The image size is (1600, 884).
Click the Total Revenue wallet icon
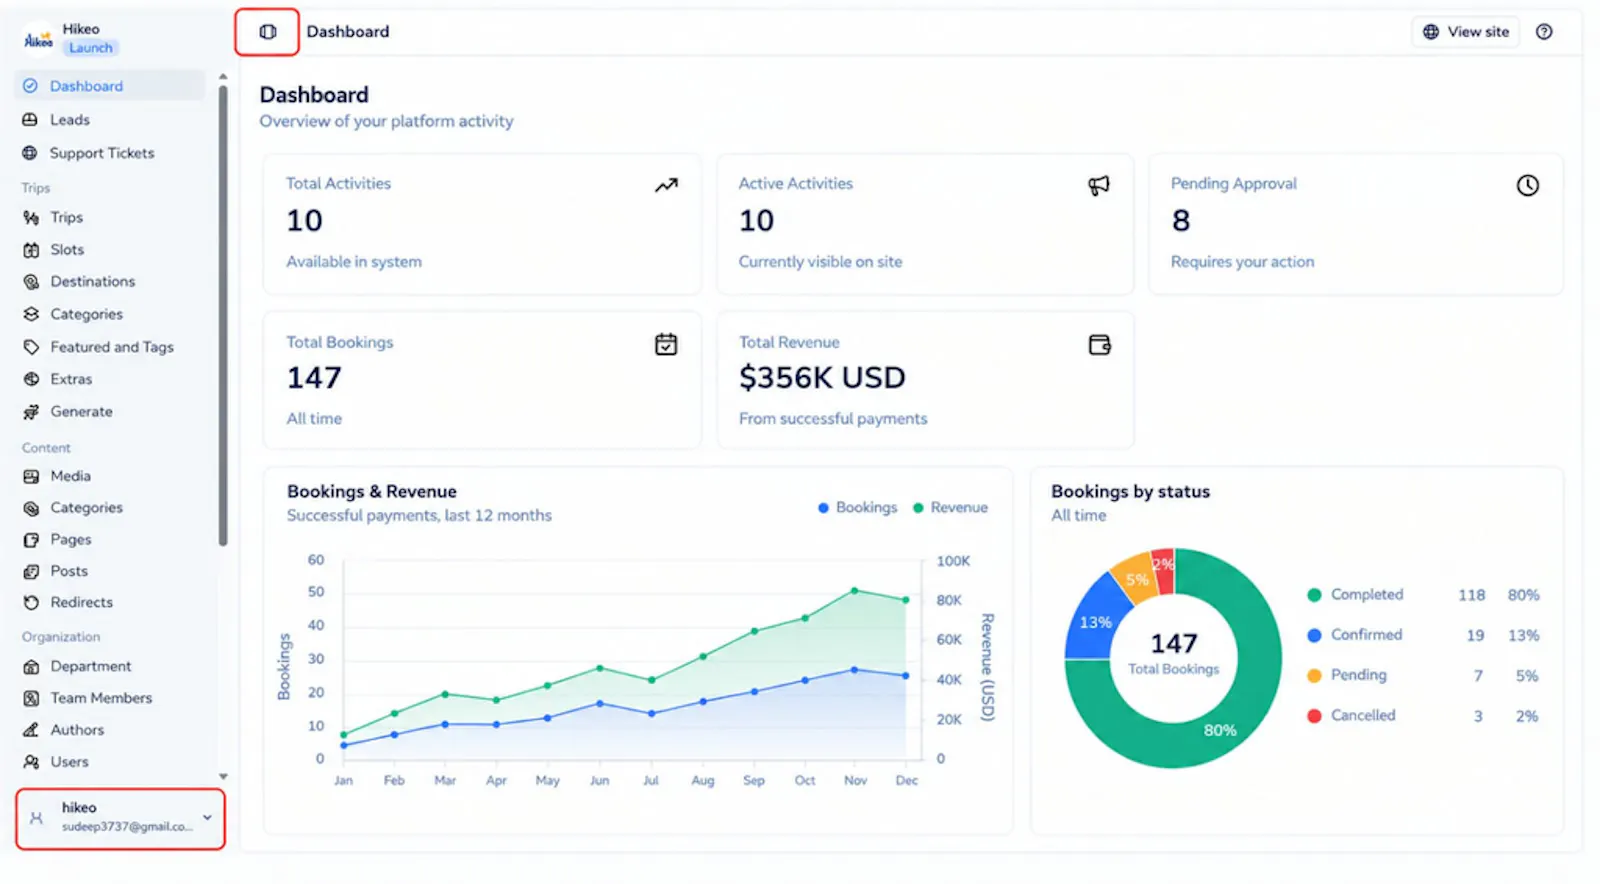pos(1099,345)
